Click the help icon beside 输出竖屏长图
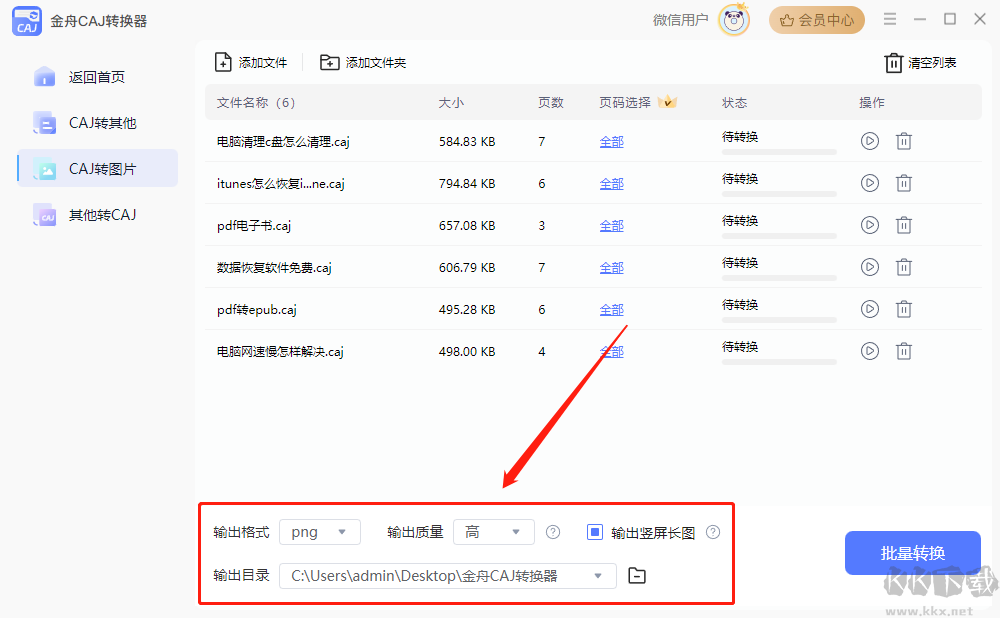 click(713, 533)
